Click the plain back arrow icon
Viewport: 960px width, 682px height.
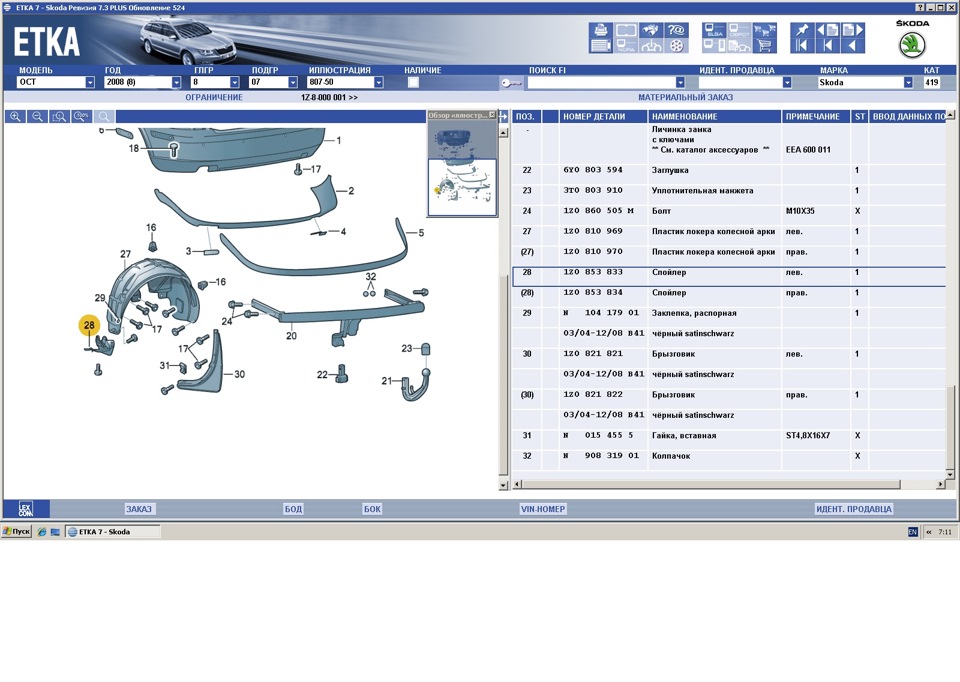coord(853,45)
